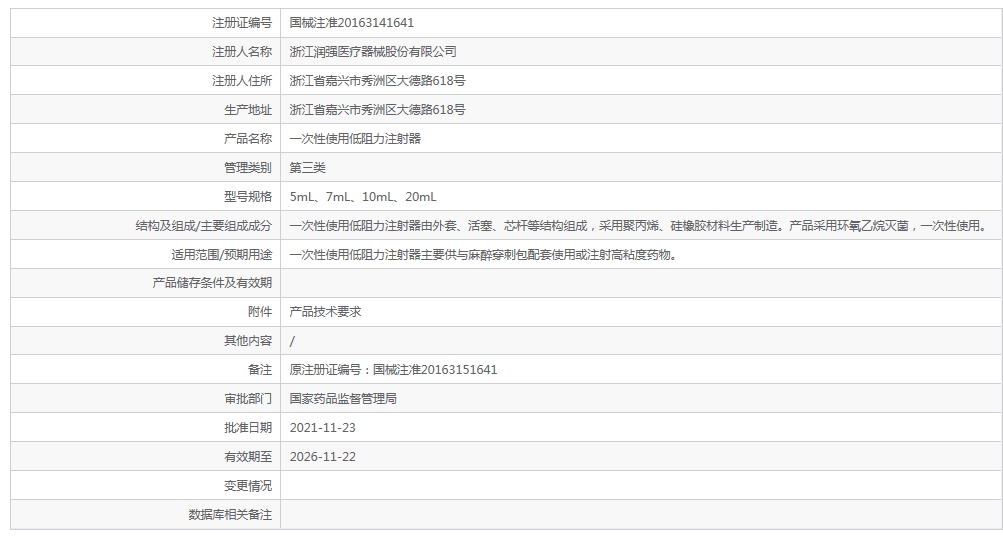Screen dimensions: 1003x538
Task: Select product name 一次性使用低阻力注射器
Action: (355, 139)
